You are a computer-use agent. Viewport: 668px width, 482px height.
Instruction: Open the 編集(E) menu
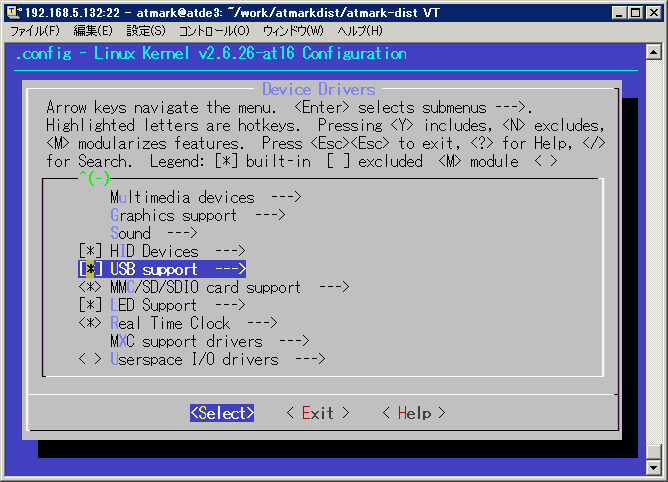coord(93,31)
